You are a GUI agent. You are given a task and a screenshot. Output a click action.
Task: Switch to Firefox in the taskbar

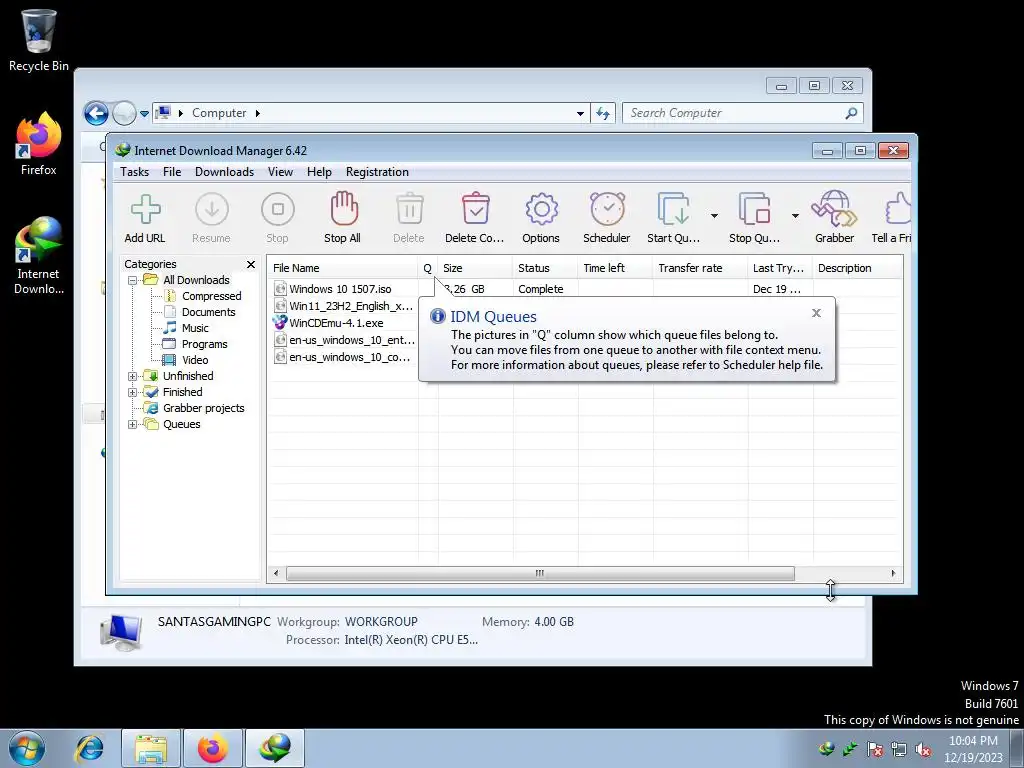point(212,748)
